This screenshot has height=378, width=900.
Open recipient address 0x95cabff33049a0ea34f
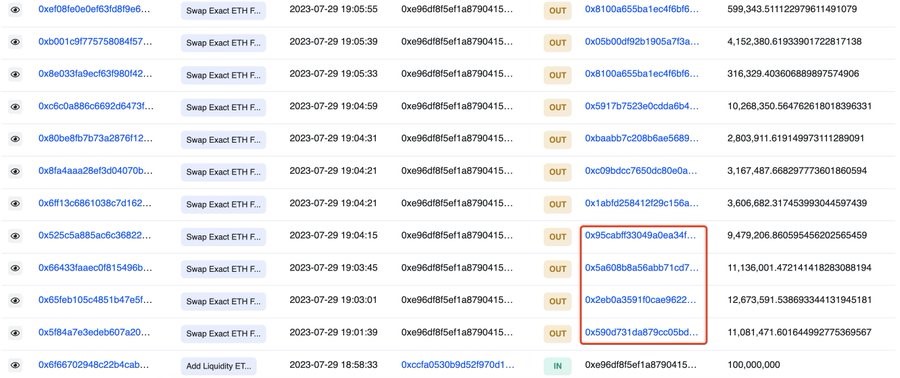642,235
